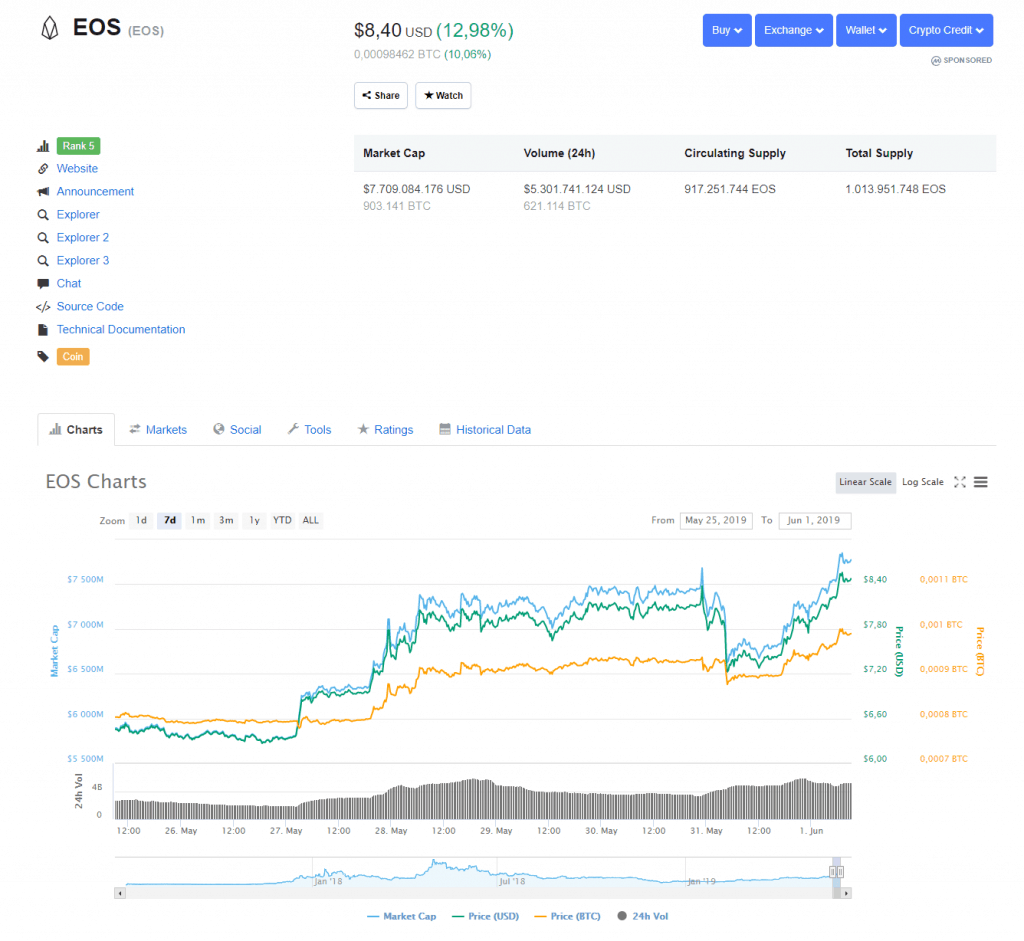Screen dimensions: 1024x941
Task: Open the Charts tab
Action: tap(76, 430)
